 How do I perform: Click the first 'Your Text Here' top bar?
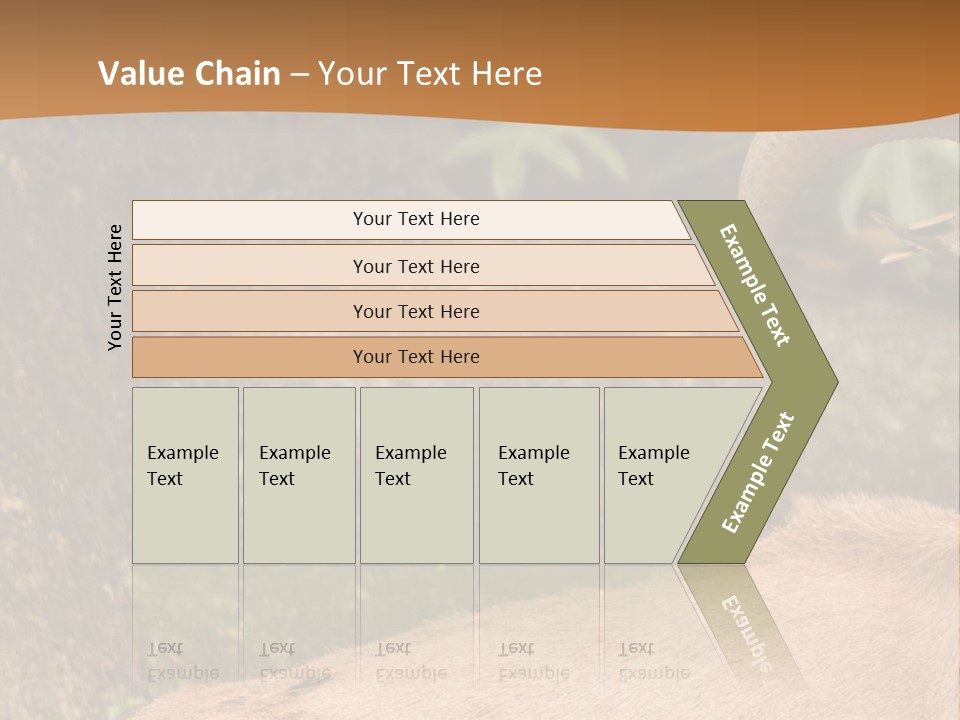coord(411,219)
